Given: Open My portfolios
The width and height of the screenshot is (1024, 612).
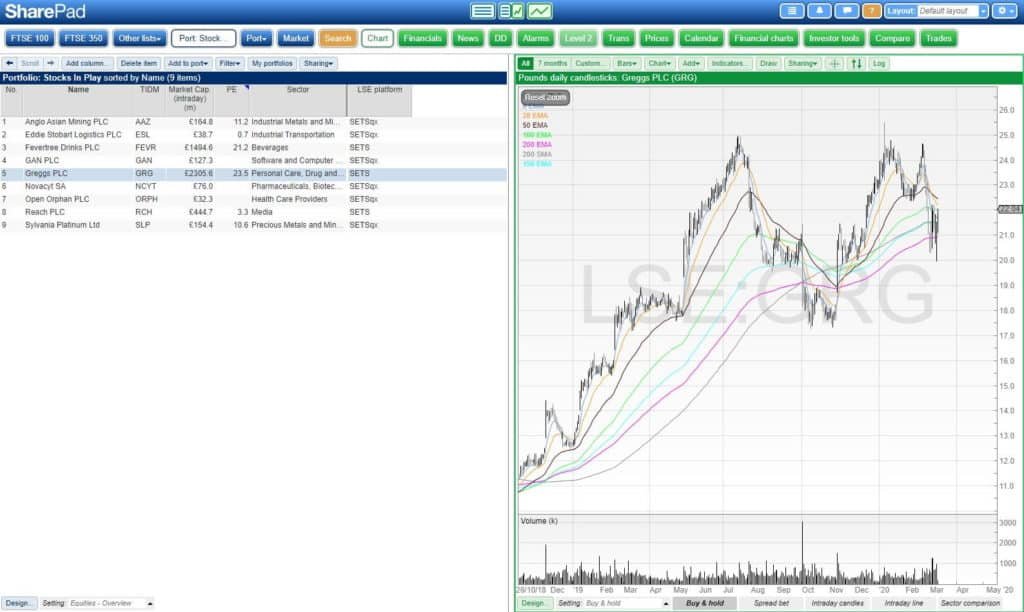Looking at the screenshot, I should coord(272,63).
